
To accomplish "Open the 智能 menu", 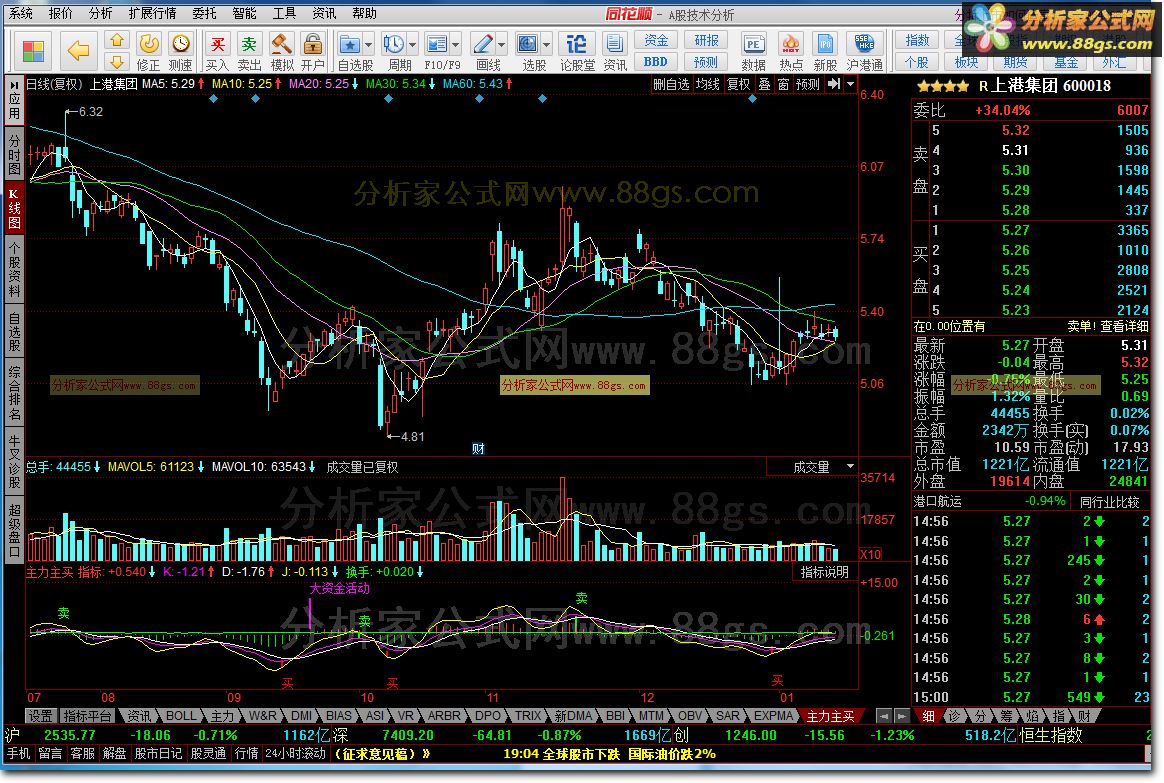I will coord(243,13).
